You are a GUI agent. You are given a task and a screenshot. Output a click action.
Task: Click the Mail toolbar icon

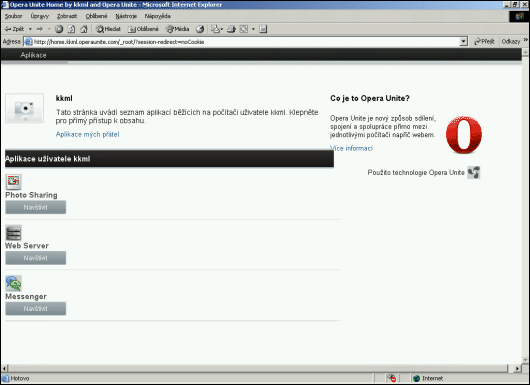pyautogui.click(x=217, y=29)
